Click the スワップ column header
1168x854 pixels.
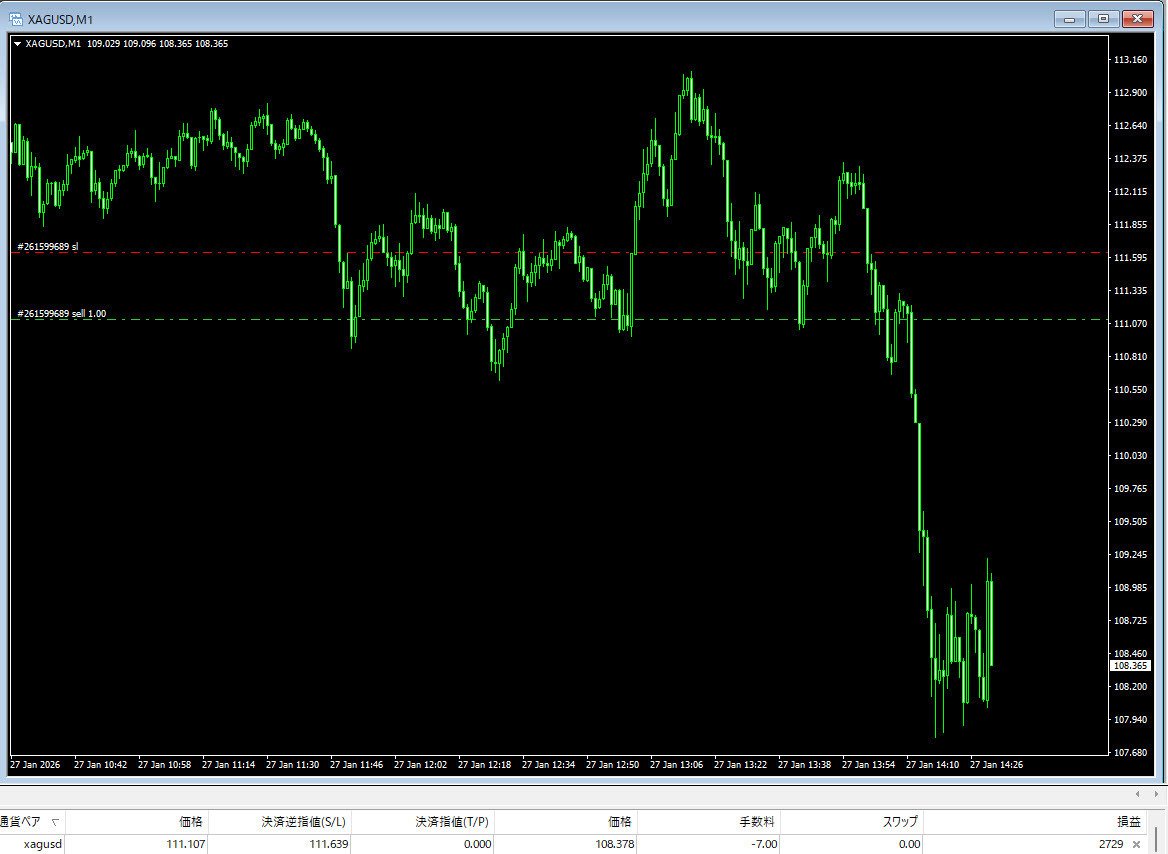pyautogui.click(x=898, y=822)
